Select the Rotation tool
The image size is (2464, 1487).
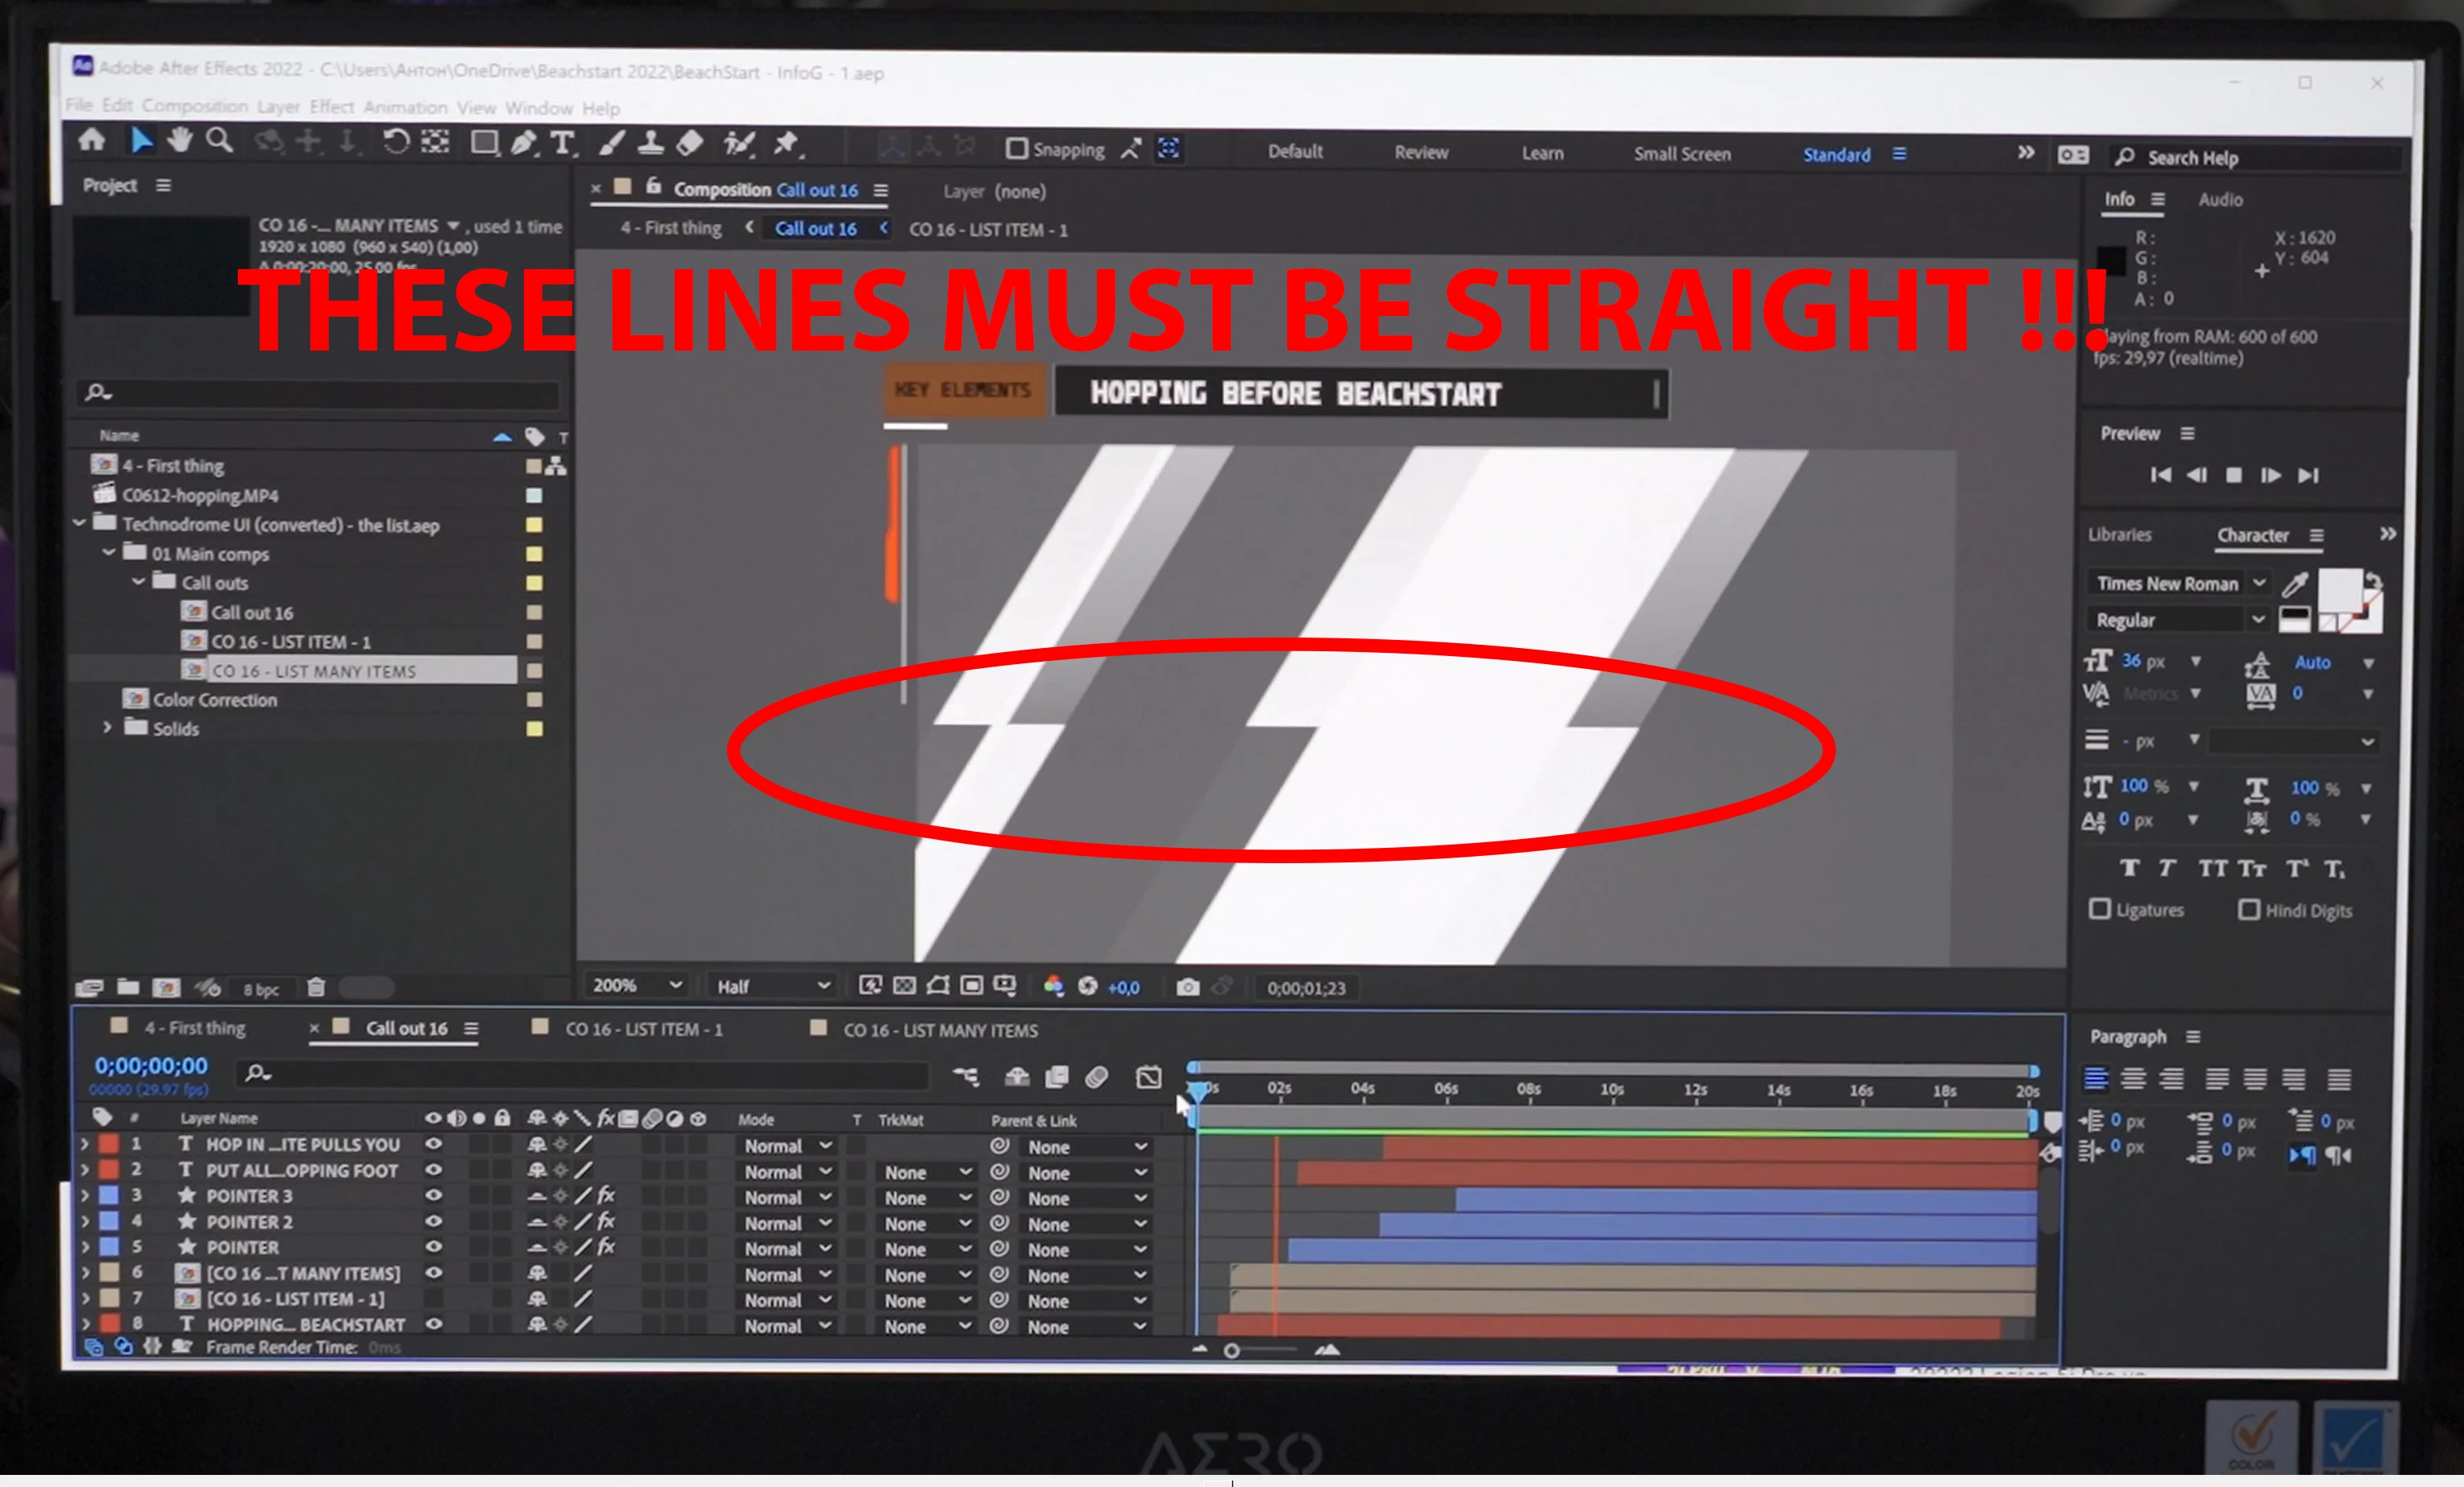pyautogui.click(x=396, y=142)
